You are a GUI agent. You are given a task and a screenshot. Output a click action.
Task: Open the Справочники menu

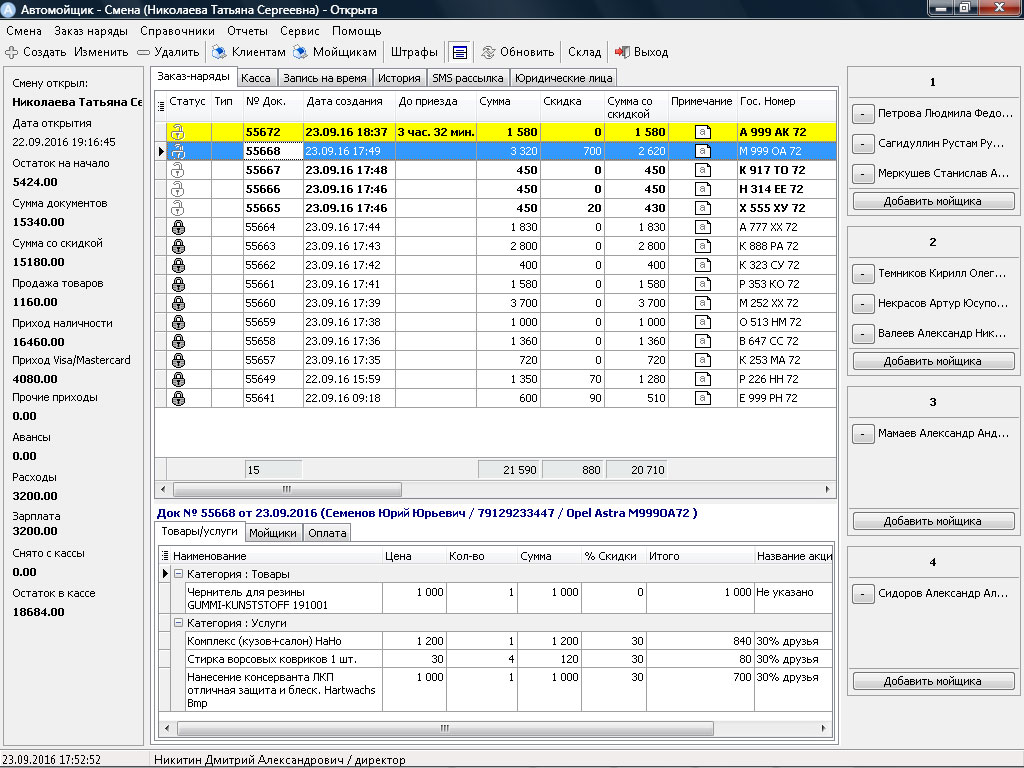coord(176,31)
